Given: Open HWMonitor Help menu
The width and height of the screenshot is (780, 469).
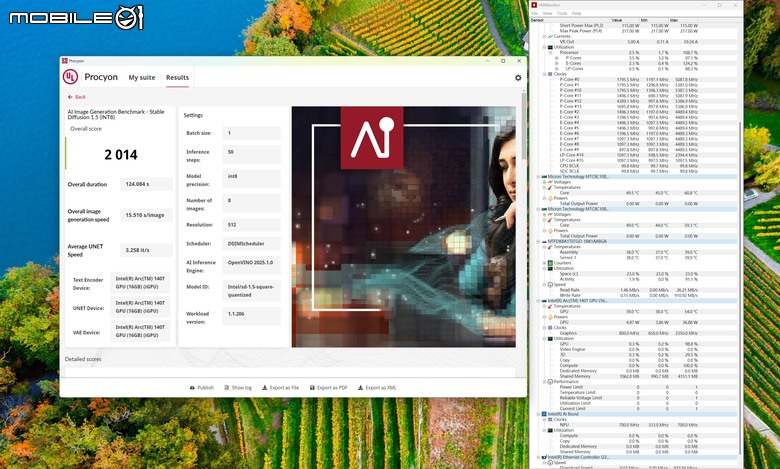Looking at the screenshot, I should 577,13.
